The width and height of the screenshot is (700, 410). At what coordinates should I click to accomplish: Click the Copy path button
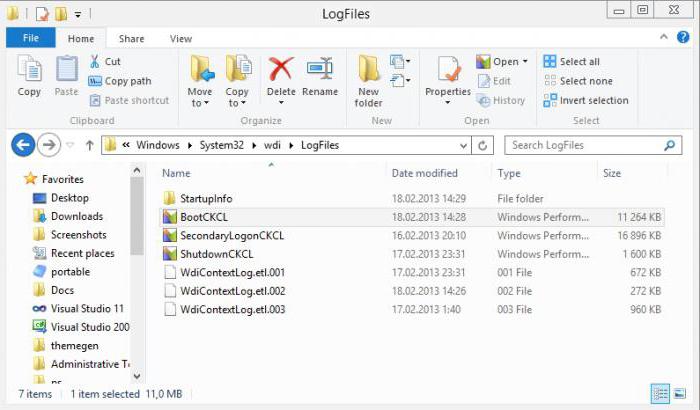(x=120, y=81)
